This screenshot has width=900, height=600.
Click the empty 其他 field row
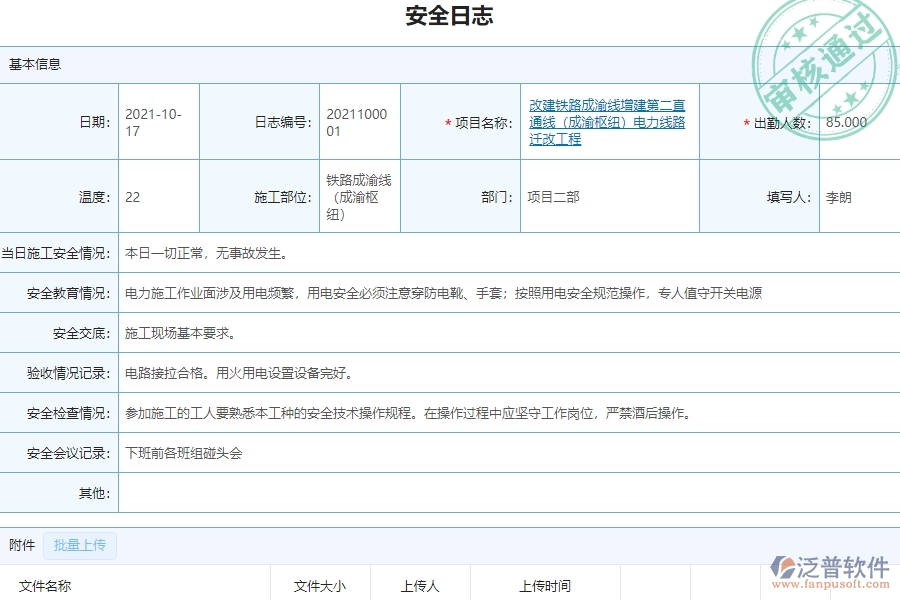pyautogui.click(x=400, y=493)
